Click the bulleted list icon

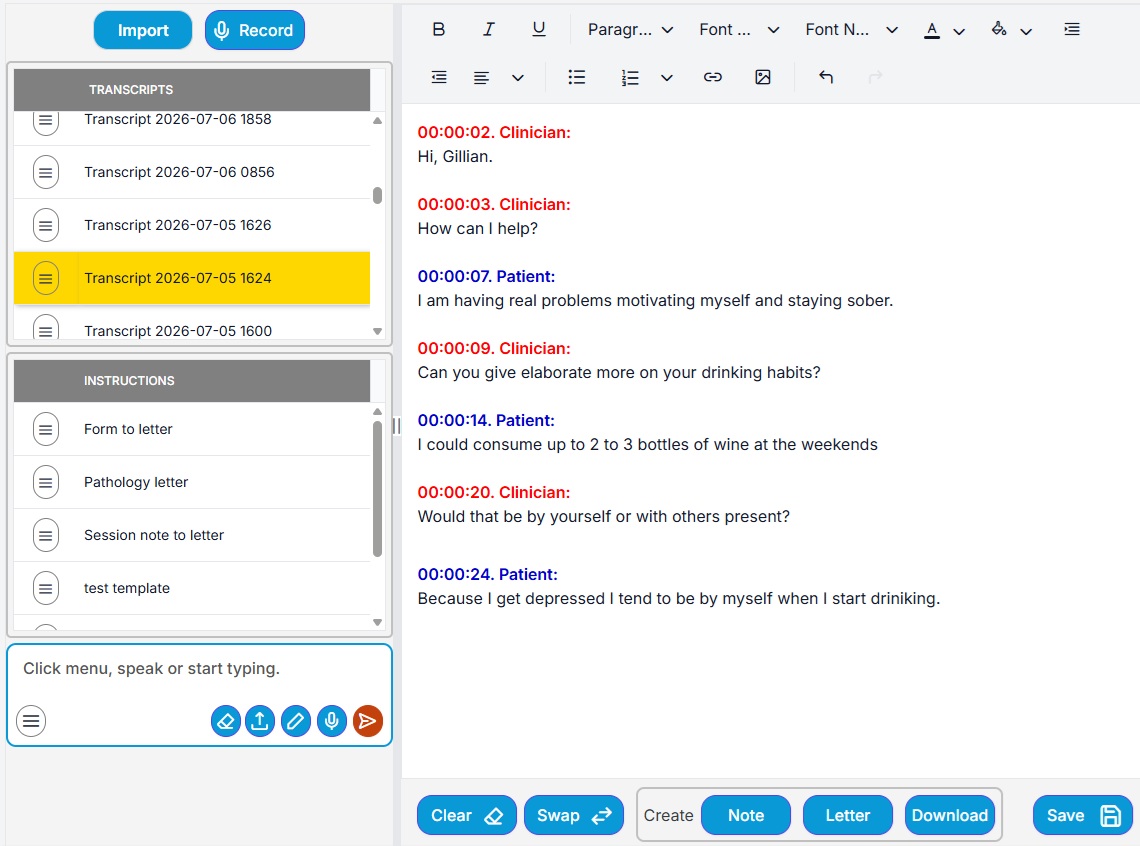577,77
